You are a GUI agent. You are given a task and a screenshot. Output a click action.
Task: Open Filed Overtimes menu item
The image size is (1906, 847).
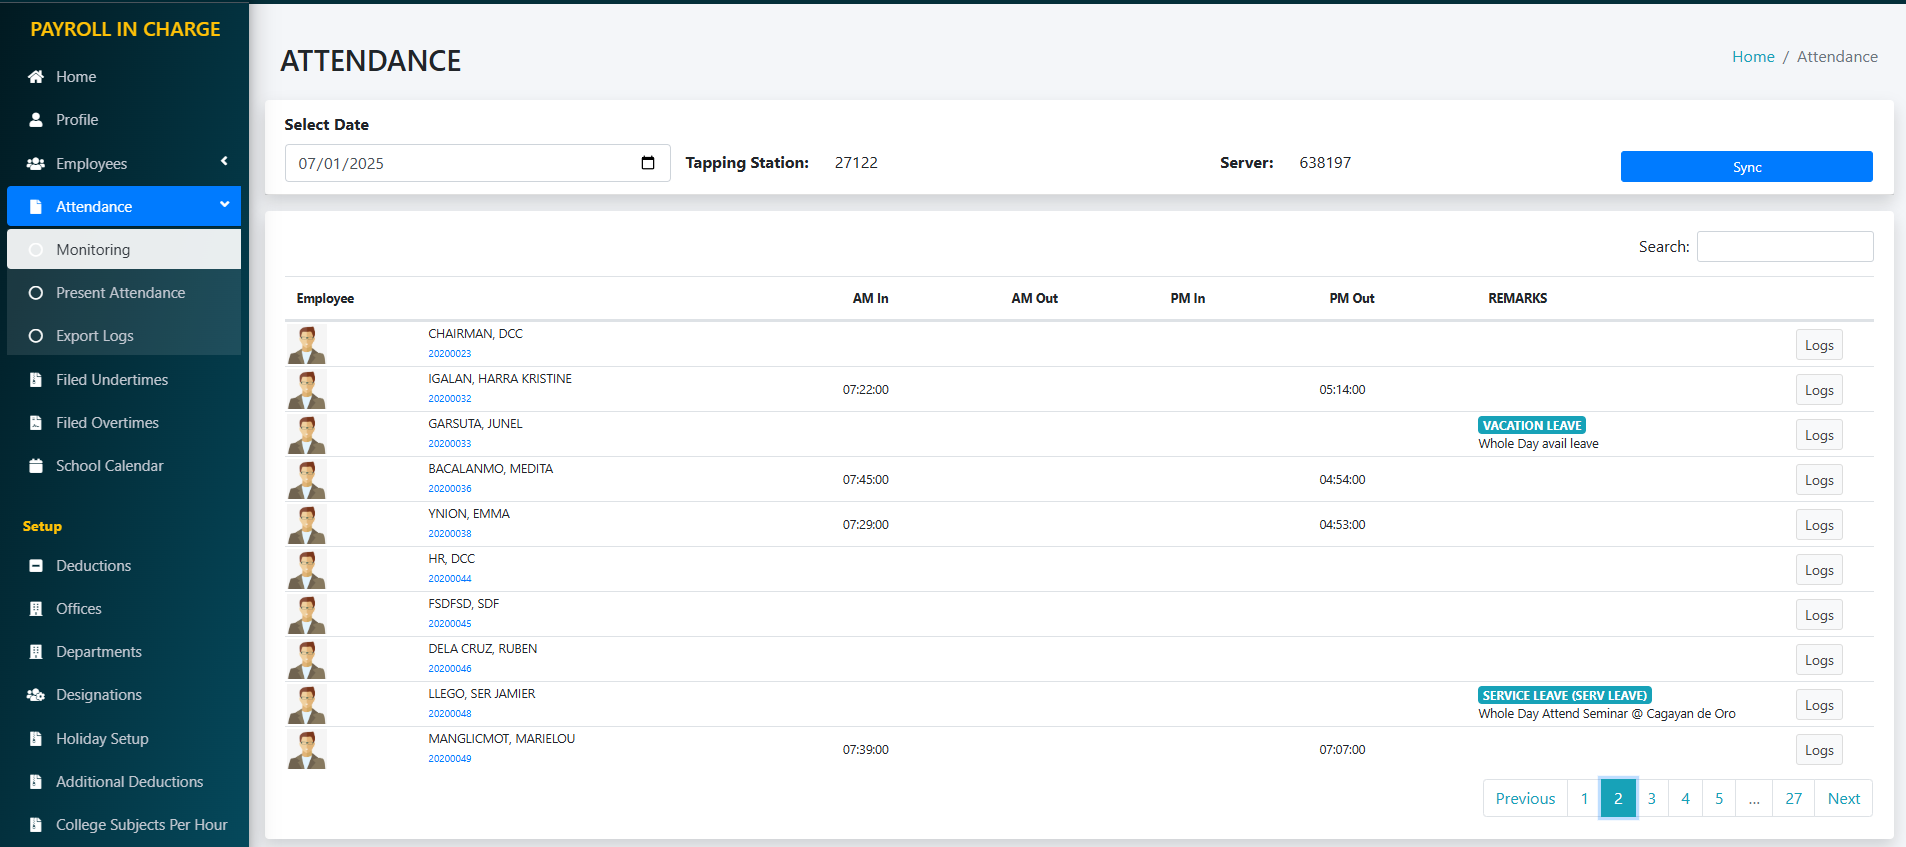pyautogui.click(x=107, y=423)
